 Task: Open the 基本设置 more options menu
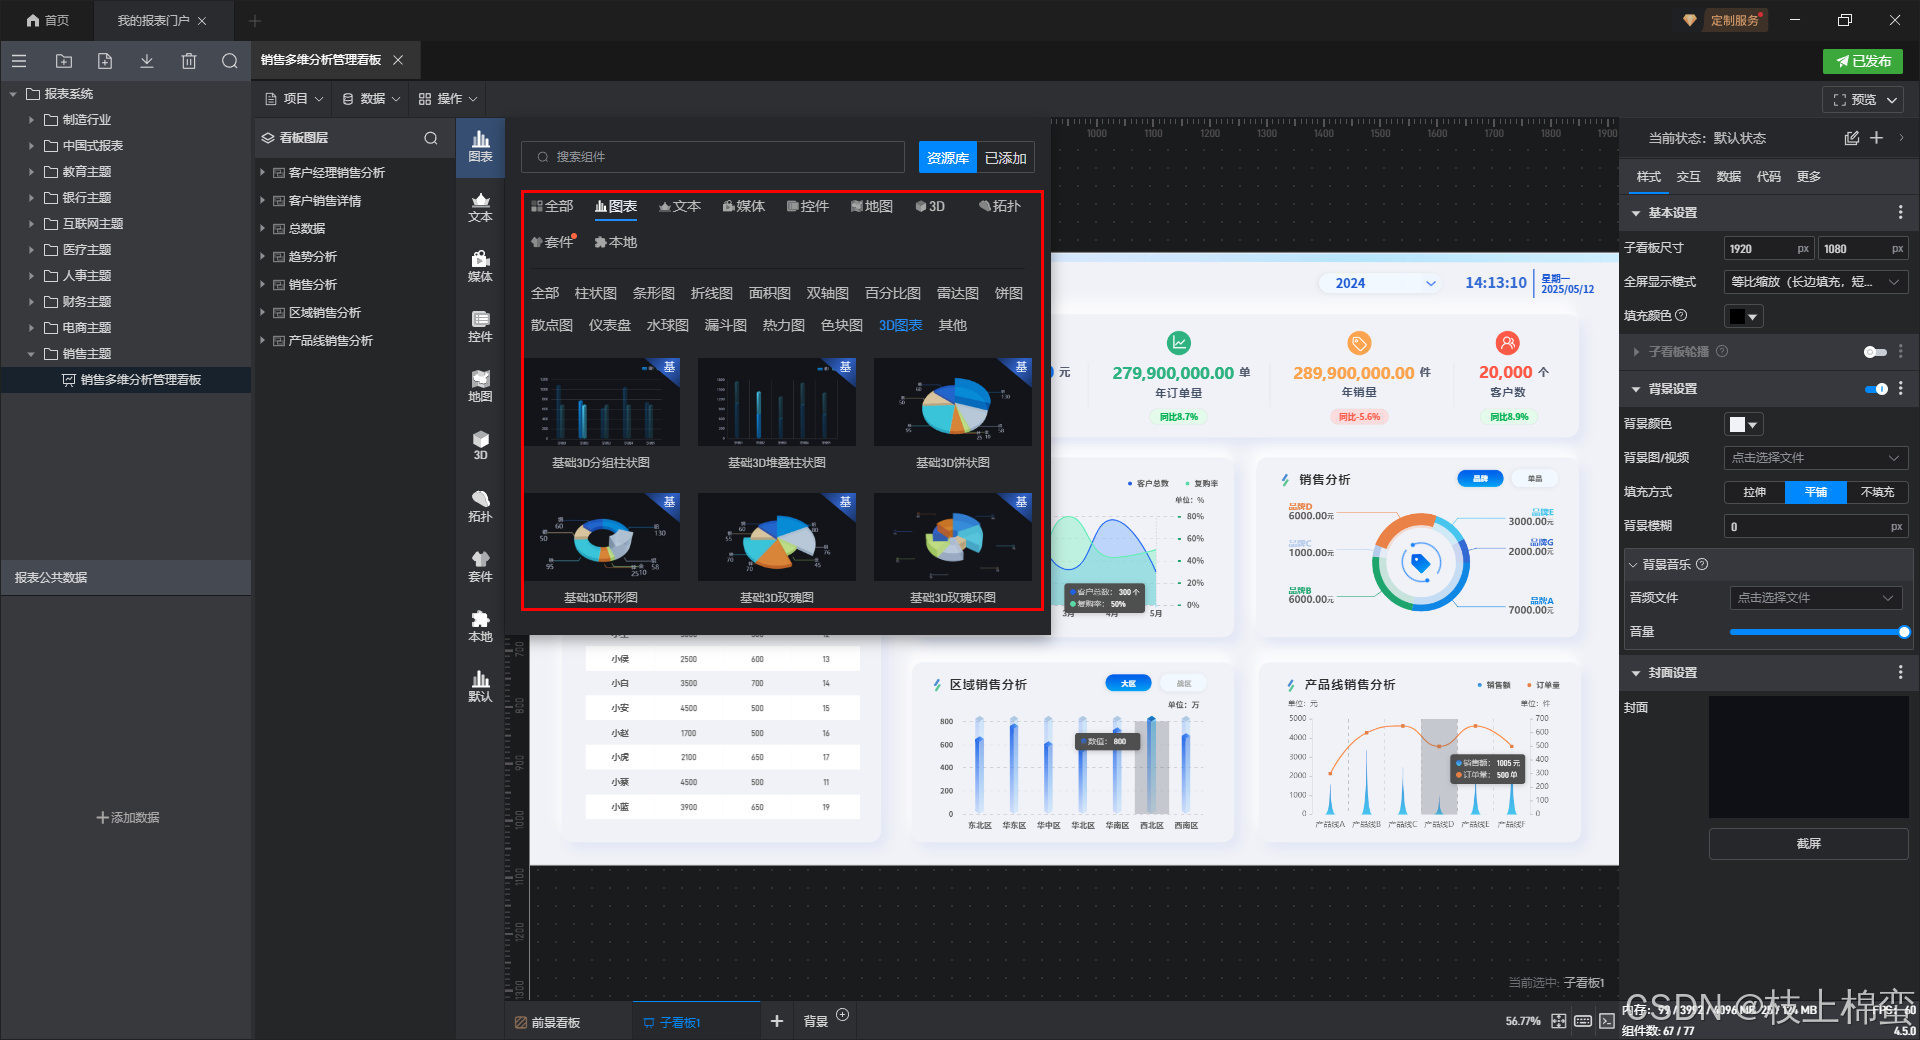[1901, 213]
